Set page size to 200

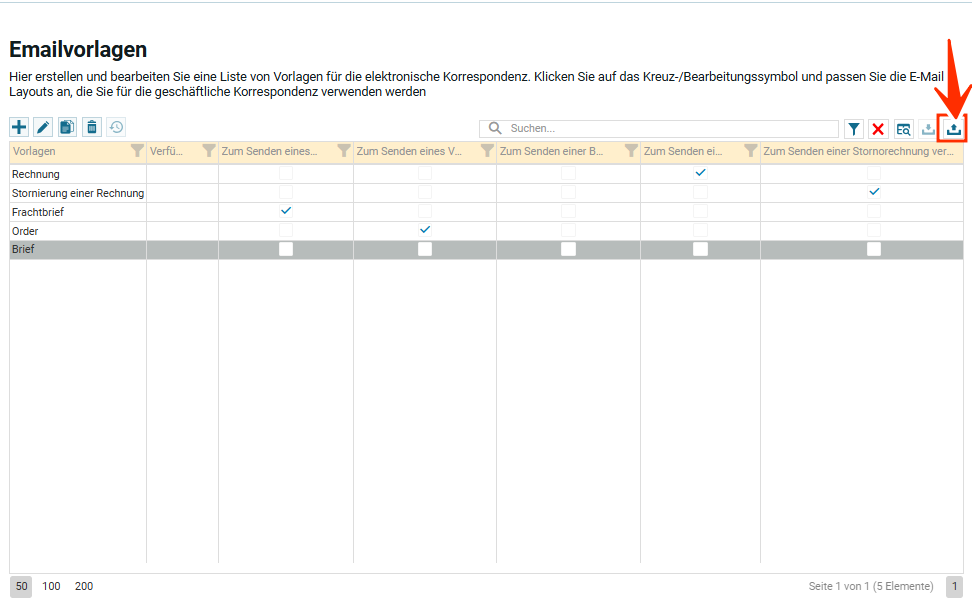84,586
